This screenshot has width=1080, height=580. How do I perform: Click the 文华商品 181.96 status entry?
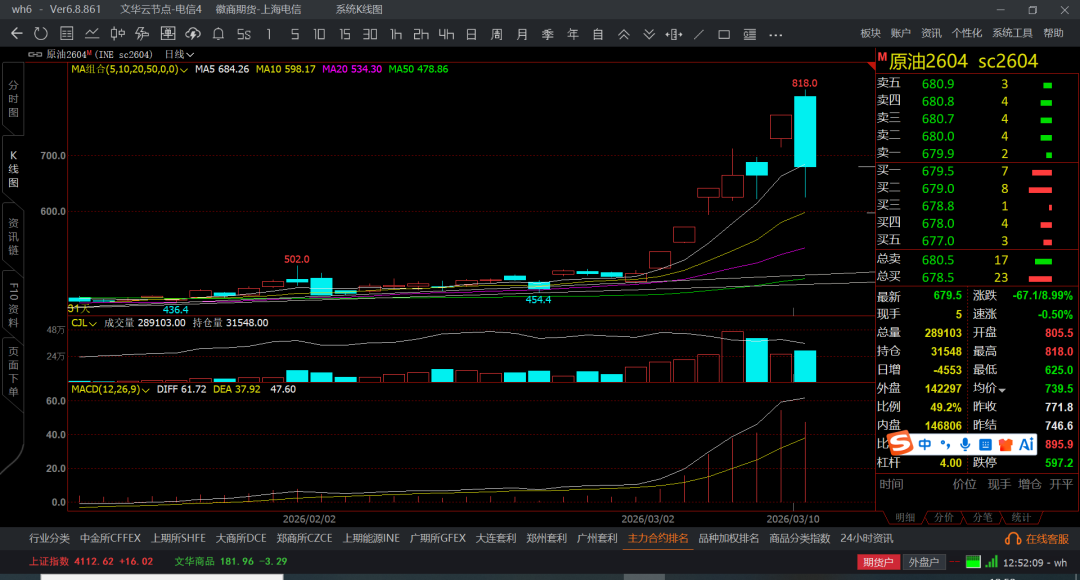click(230, 562)
